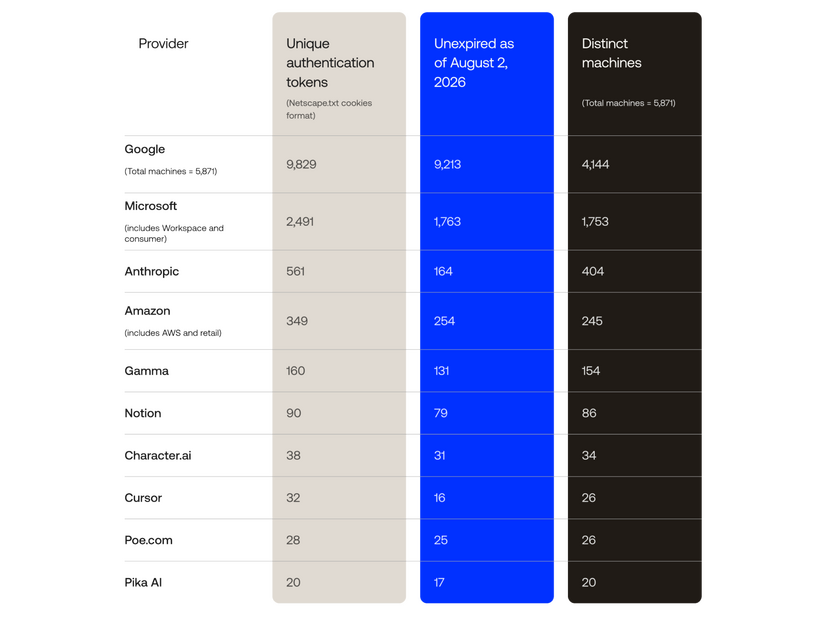Select the Pika AI provider label
Image resolution: width=826 pixels, height=620 pixels.
tap(143, 583)
